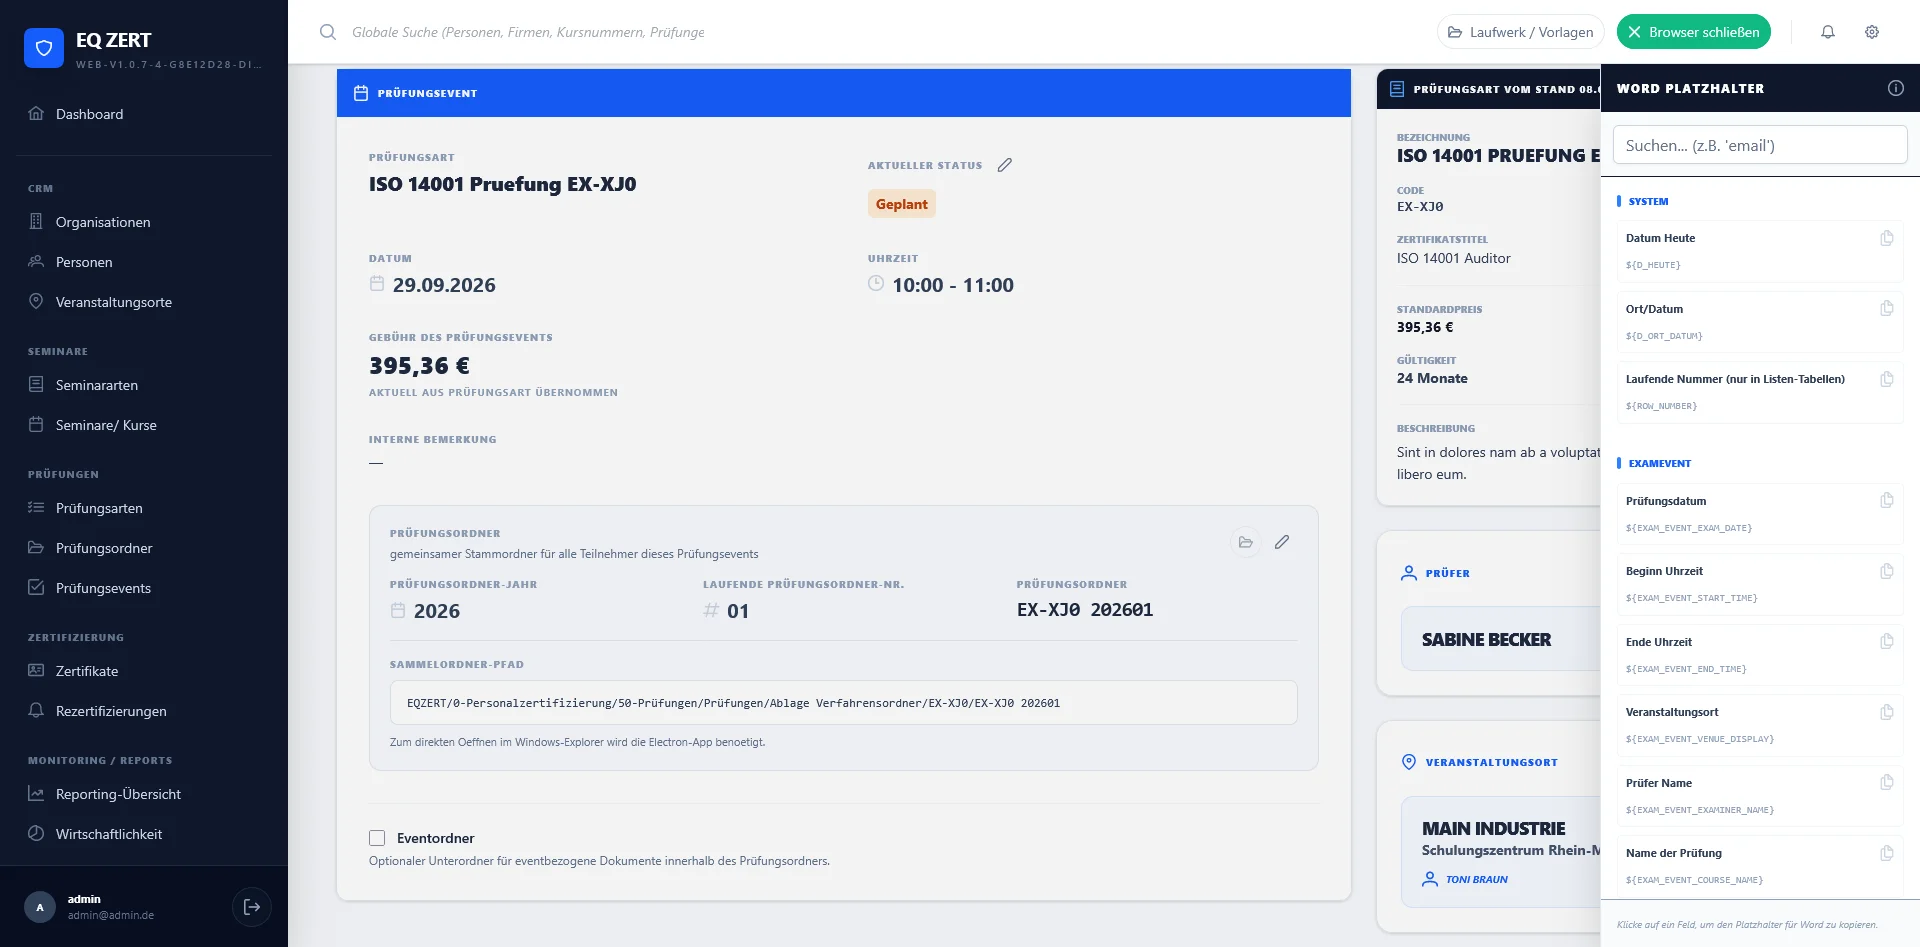Image resolution: width=1920 pixels, height=947 pixels.
Task: Click the Prüfer person icon
Action: pos(1409,573)
